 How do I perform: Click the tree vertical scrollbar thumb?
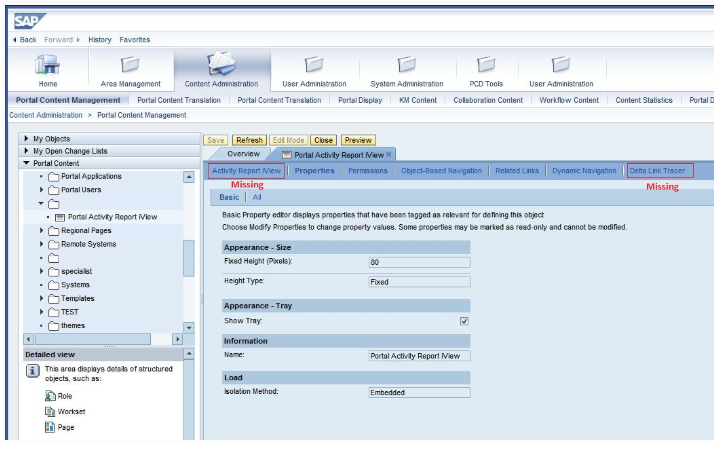(189, 258)
